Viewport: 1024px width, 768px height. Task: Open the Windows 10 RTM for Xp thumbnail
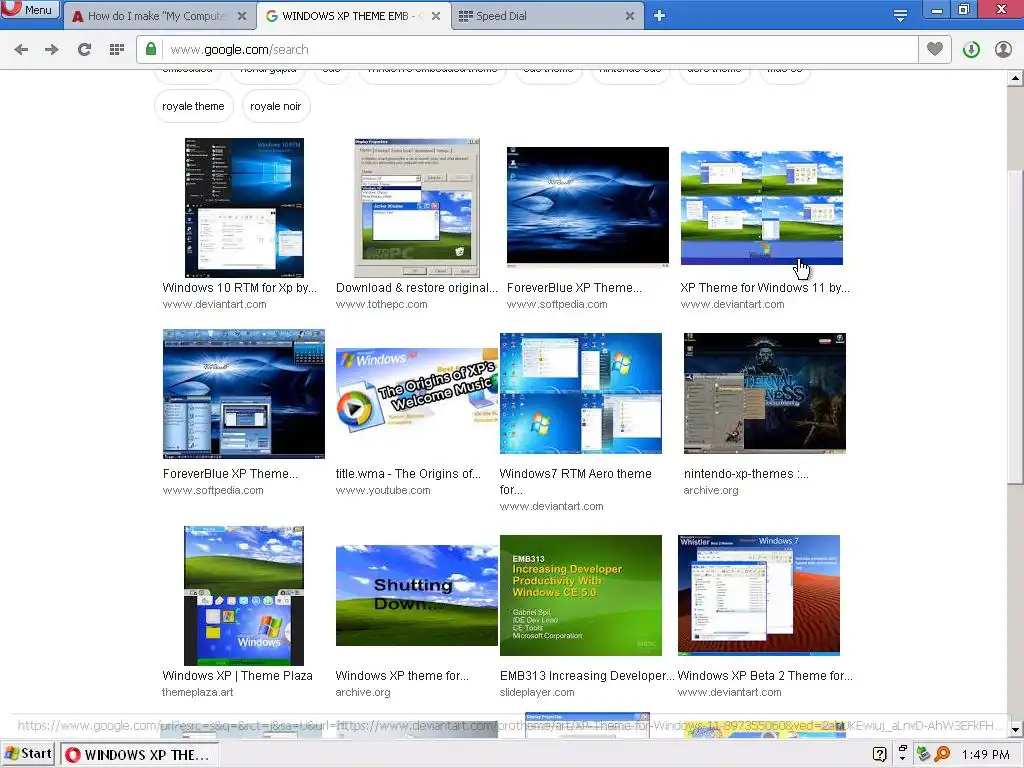coord(244,208)
